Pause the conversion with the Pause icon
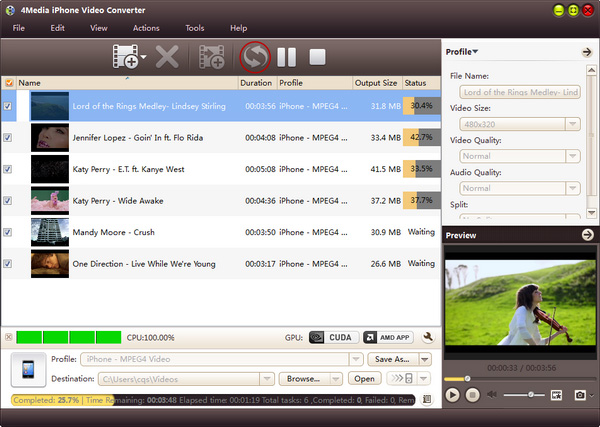This screenshot has width=600, height=427. point(286,56)
